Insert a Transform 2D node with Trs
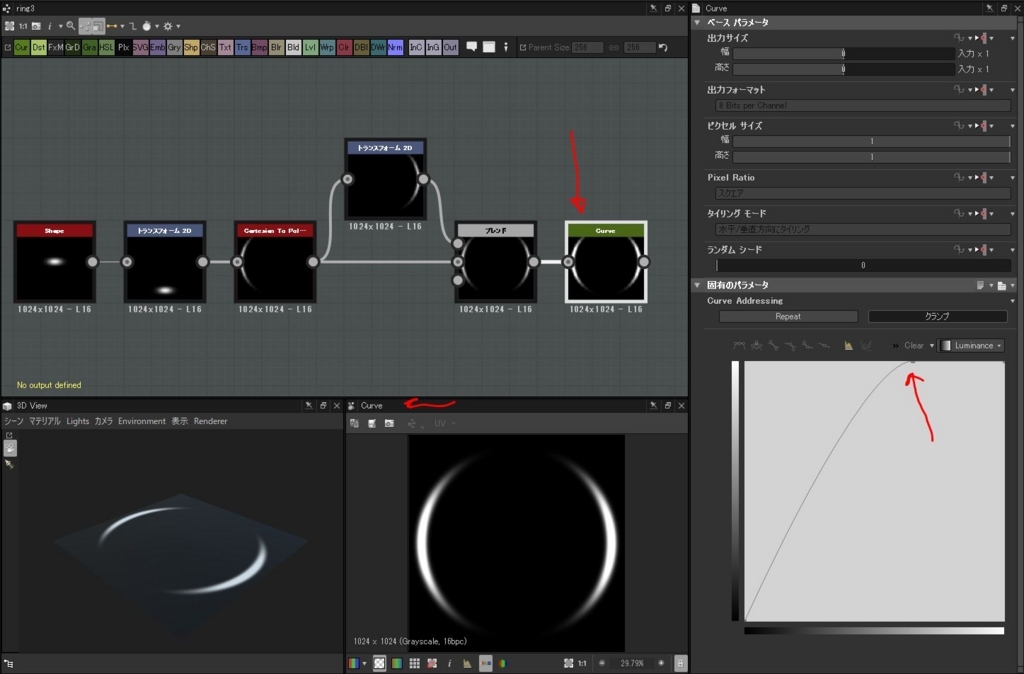1024x674 pixels. click(x=242, y=47)
